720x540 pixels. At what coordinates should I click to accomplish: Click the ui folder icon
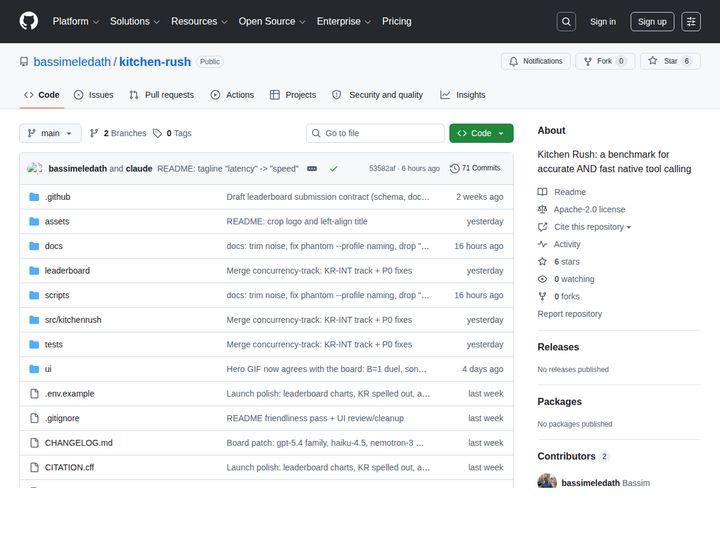pos(34,369)
